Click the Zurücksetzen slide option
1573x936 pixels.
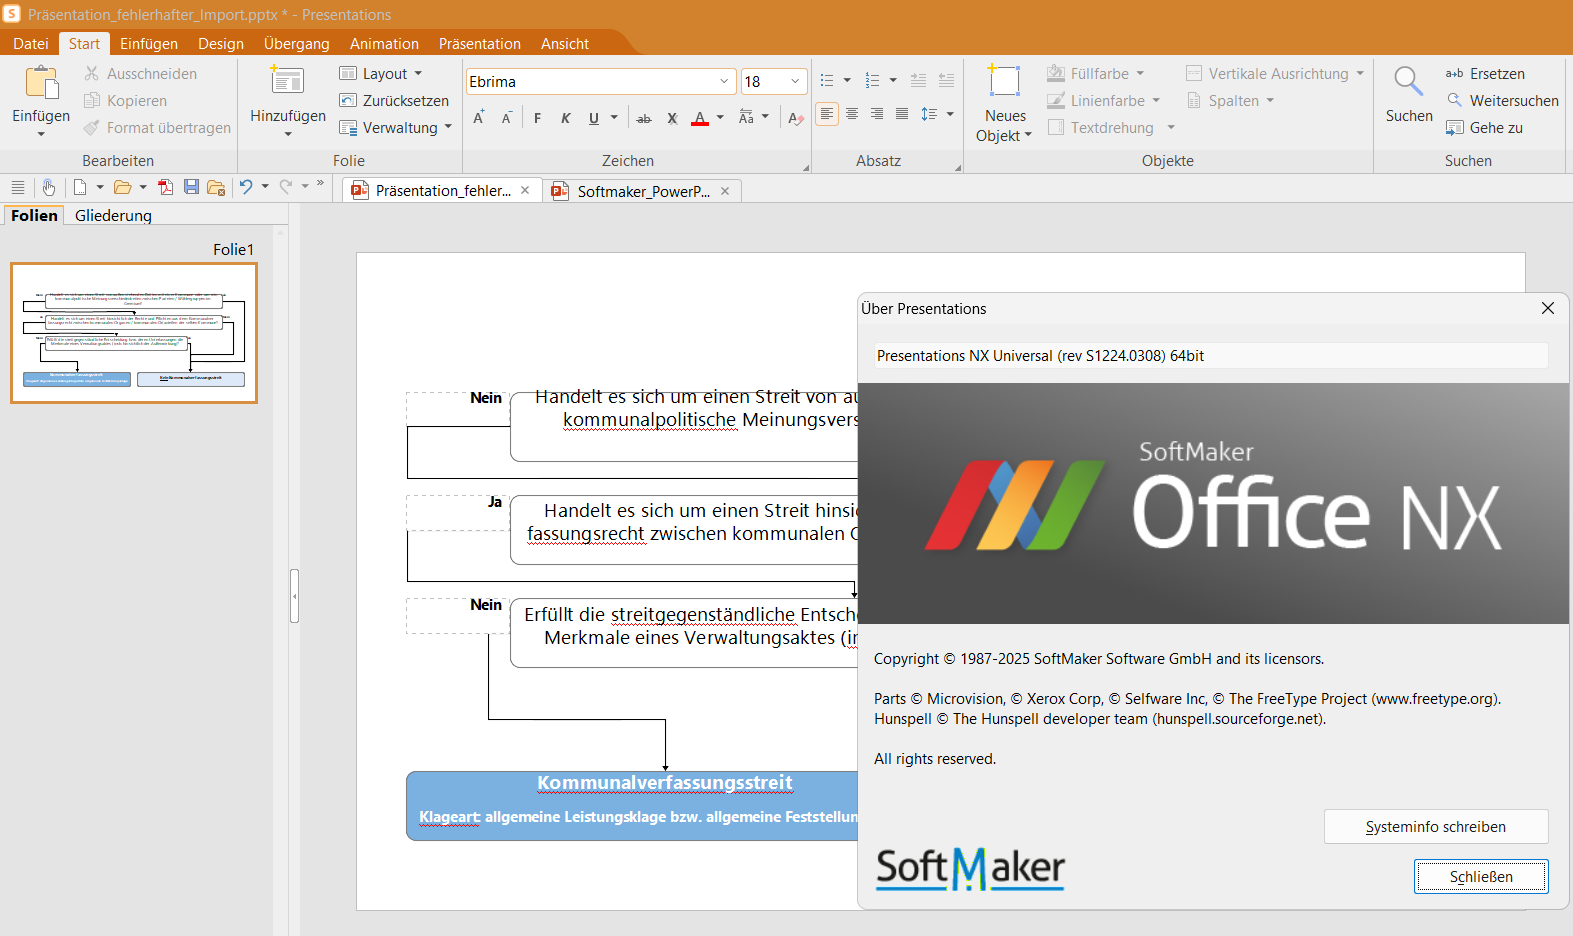coord(394,101)
